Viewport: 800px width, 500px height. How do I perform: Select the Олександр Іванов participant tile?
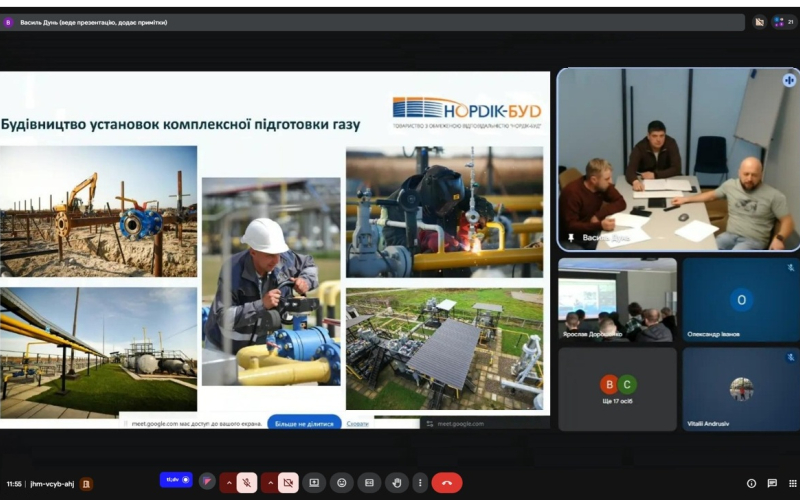pyautogui.click(x=740, y=300)
